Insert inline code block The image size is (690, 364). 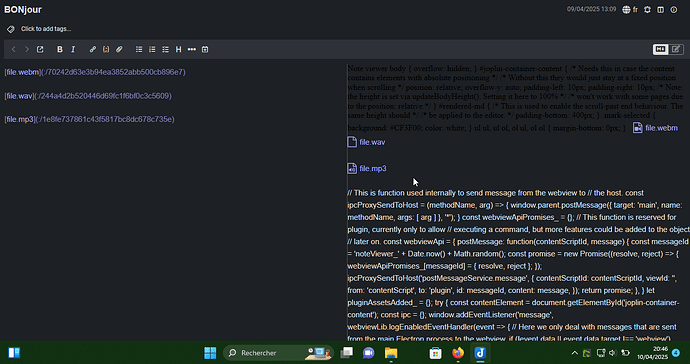point(106,49)
